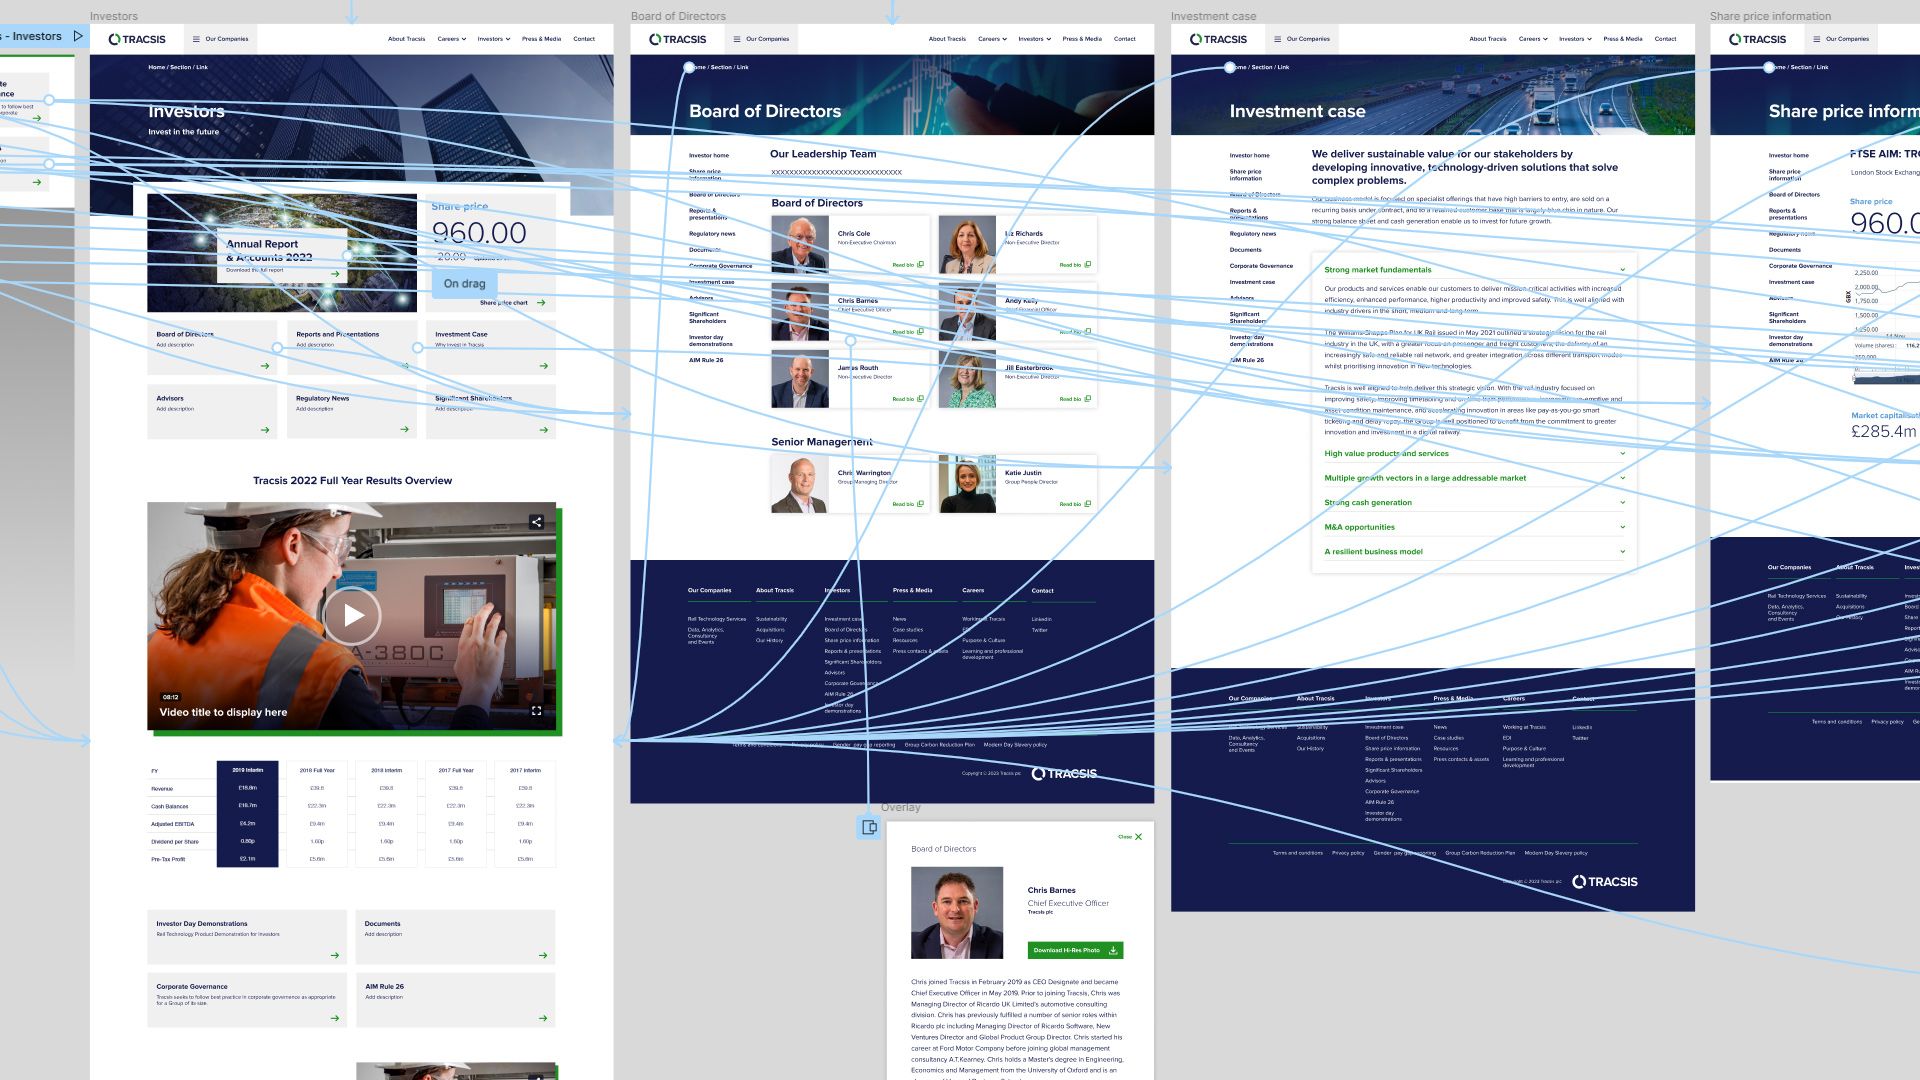Open Our Companies hamburger menu in Investors frame
Image resolution: width=1920 pixels, height=1080 pixels.
[220, 39]
